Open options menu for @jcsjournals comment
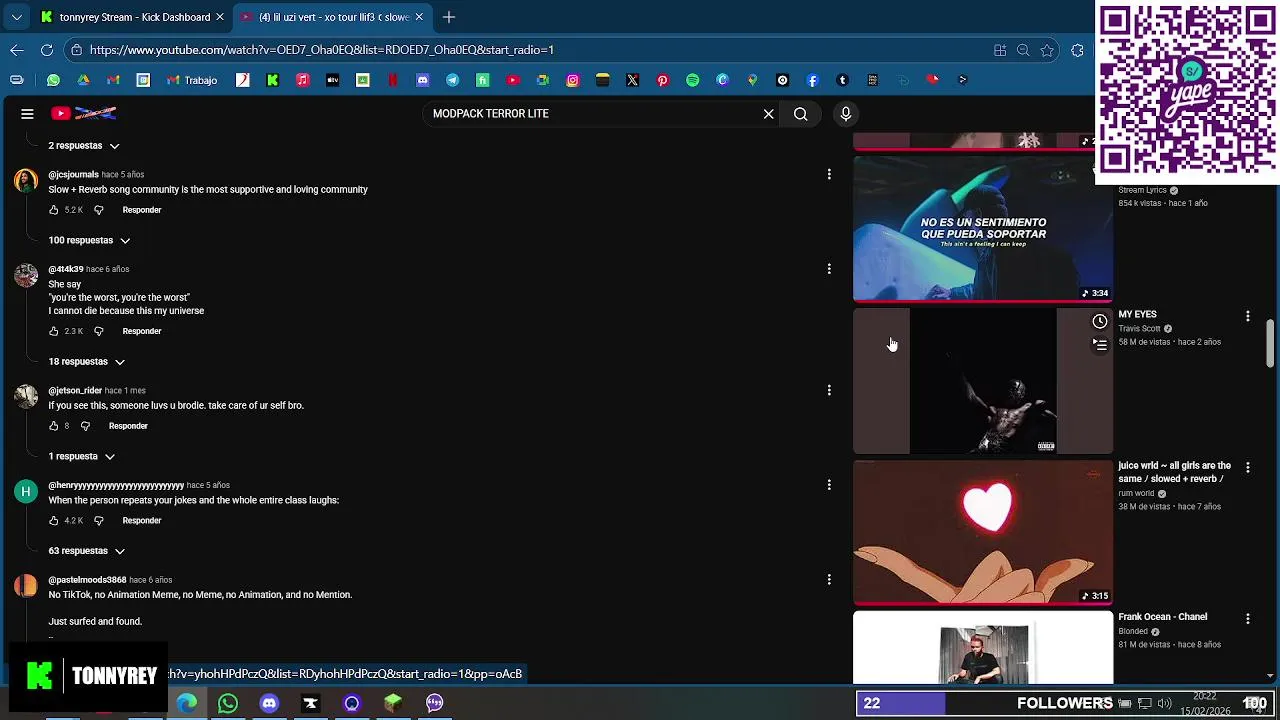1280x720 pixels. pyautogui.click(x=829, y=175)
